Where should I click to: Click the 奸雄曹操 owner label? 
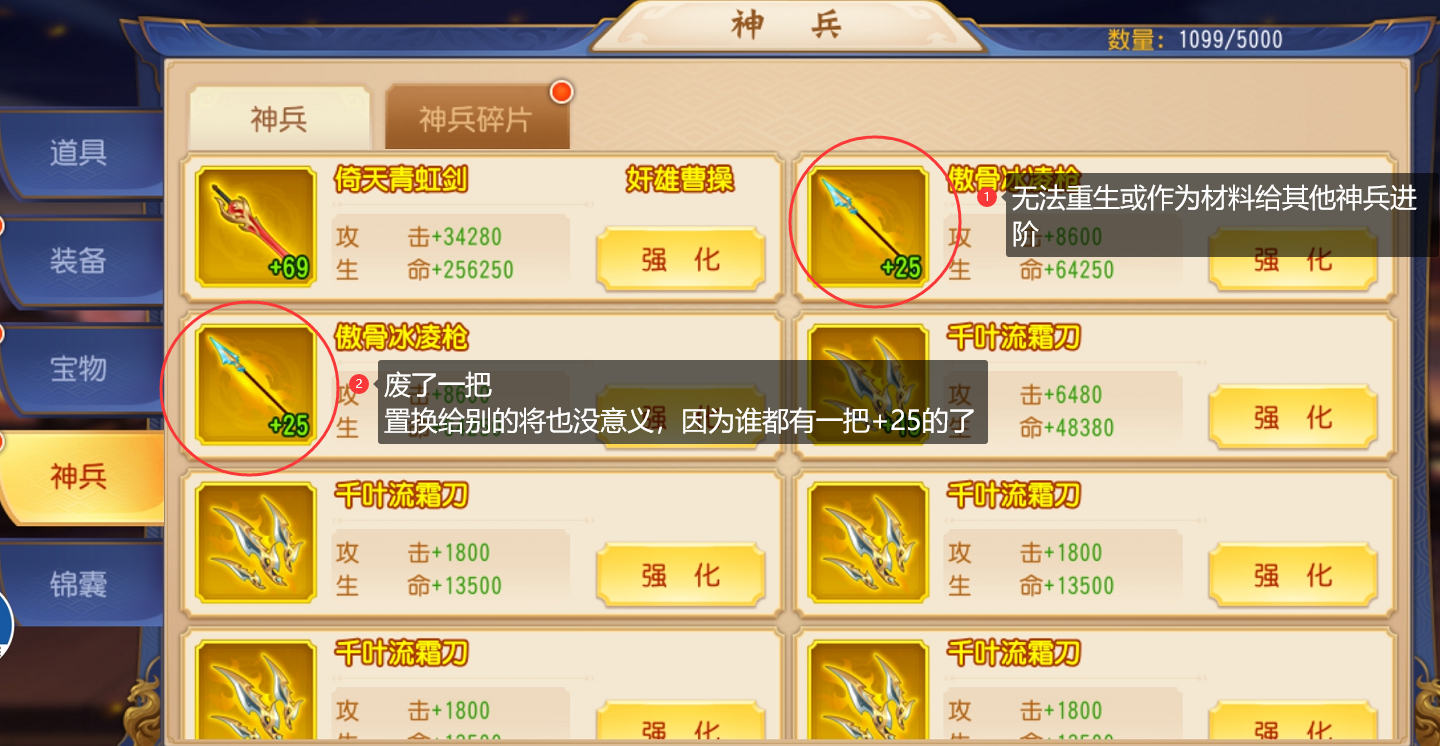pyautogui.click(x=680, y=180)
